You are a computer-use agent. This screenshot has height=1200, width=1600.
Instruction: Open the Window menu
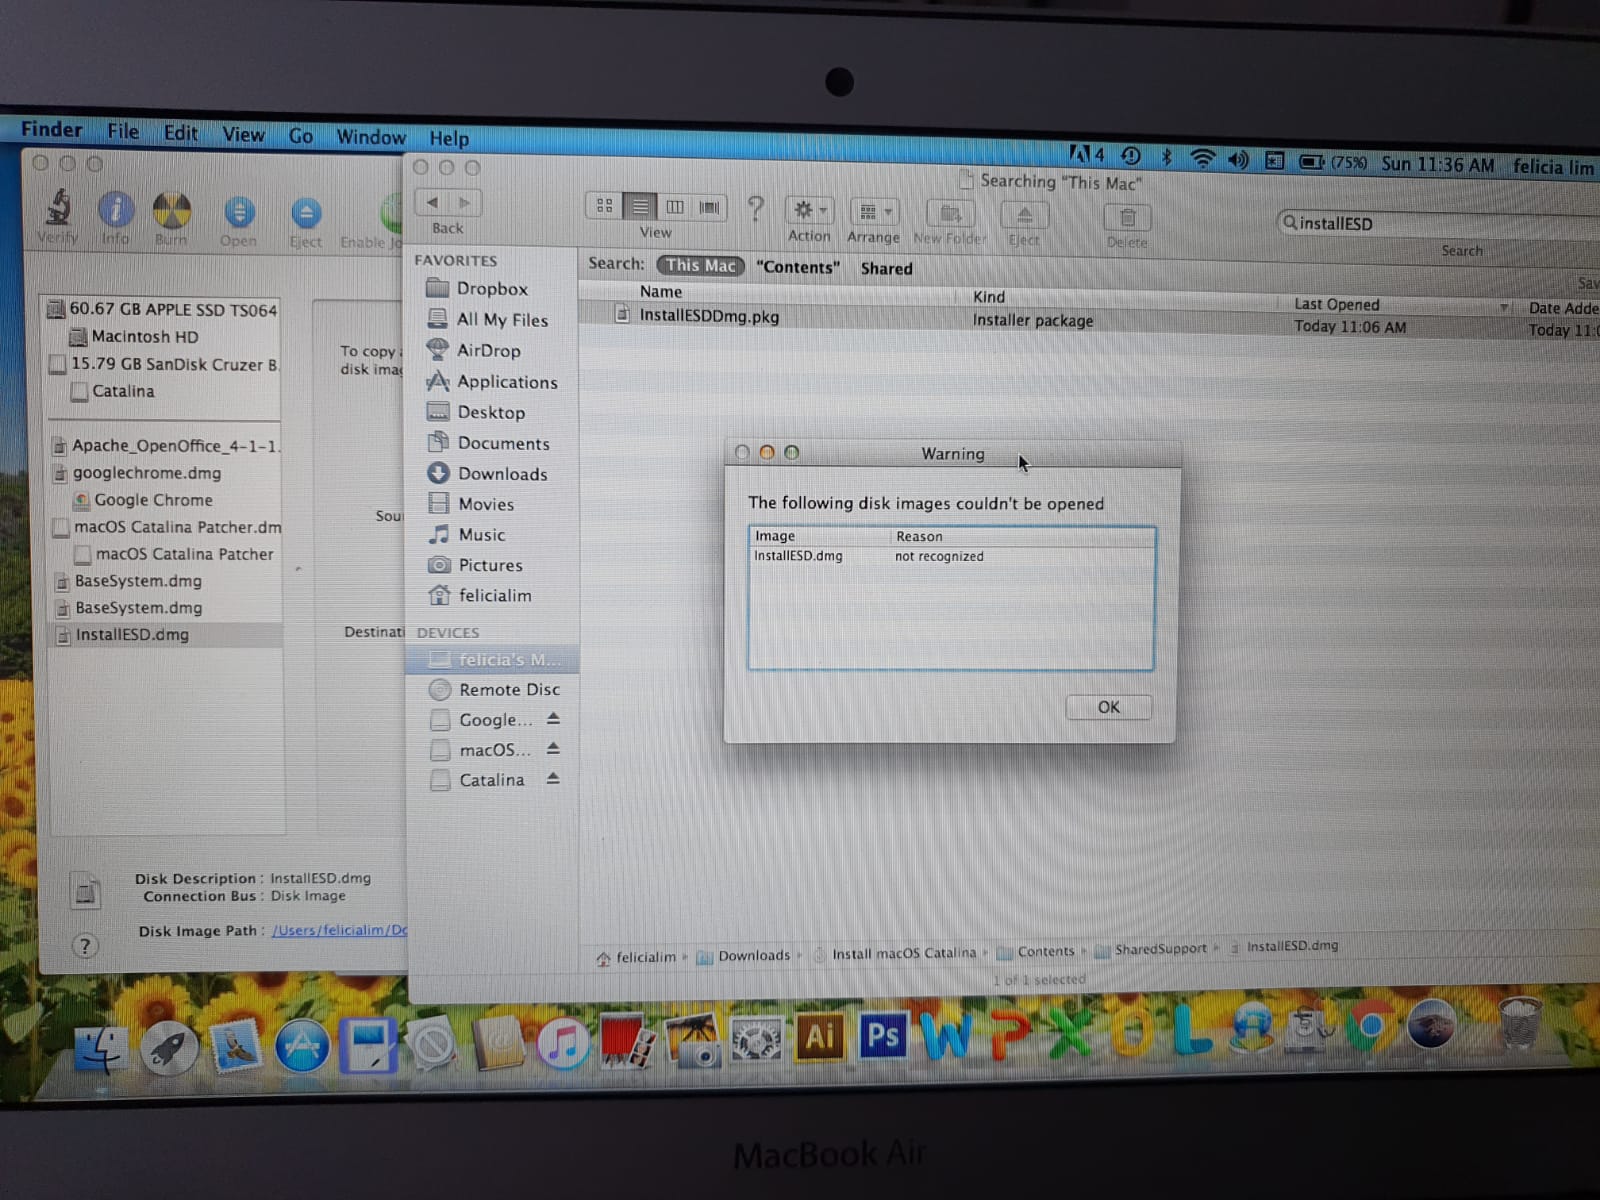point(371,137)
